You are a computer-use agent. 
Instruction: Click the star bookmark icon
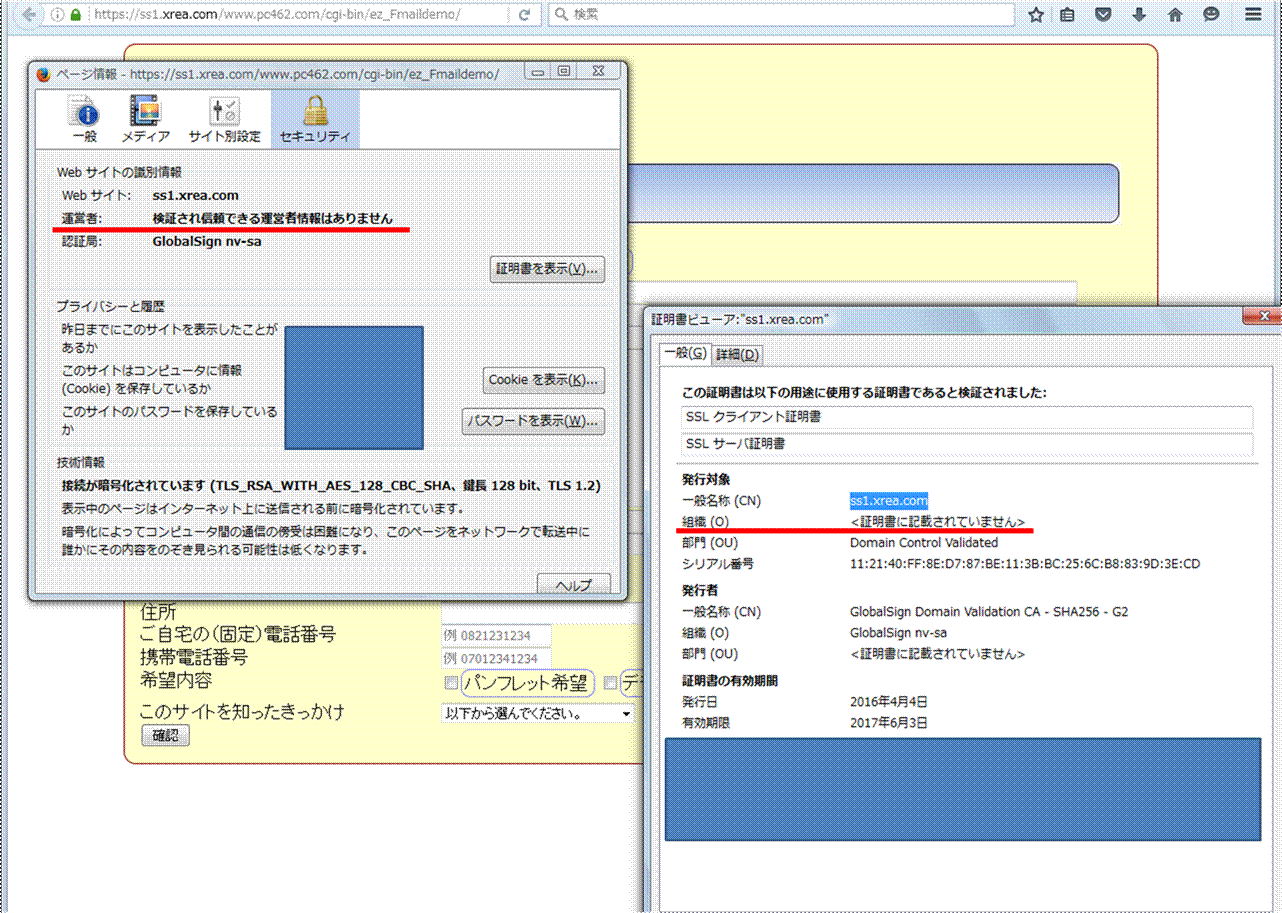pyautogui.click(x=1036, y=15)
